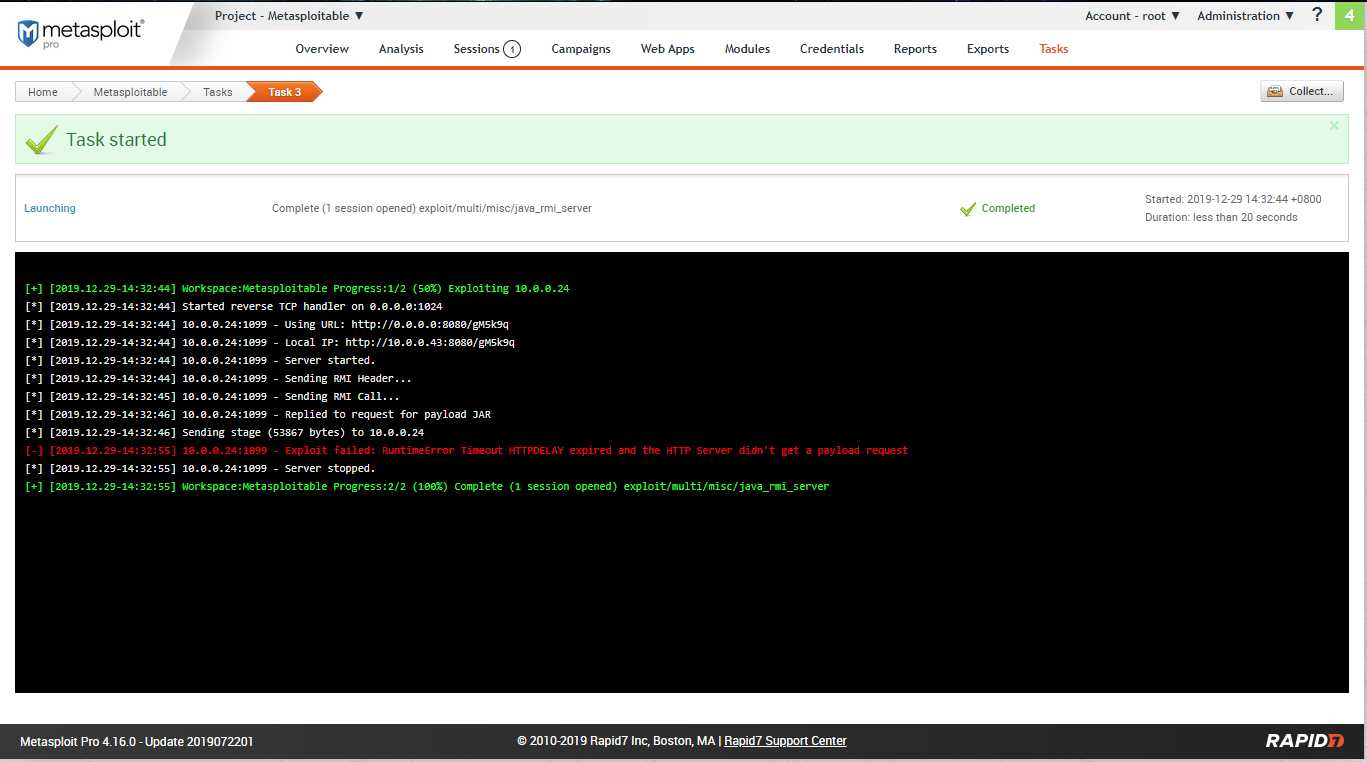Open the Account - root menu
This screenshot has height=762, width=1367.
(1133, 16)
